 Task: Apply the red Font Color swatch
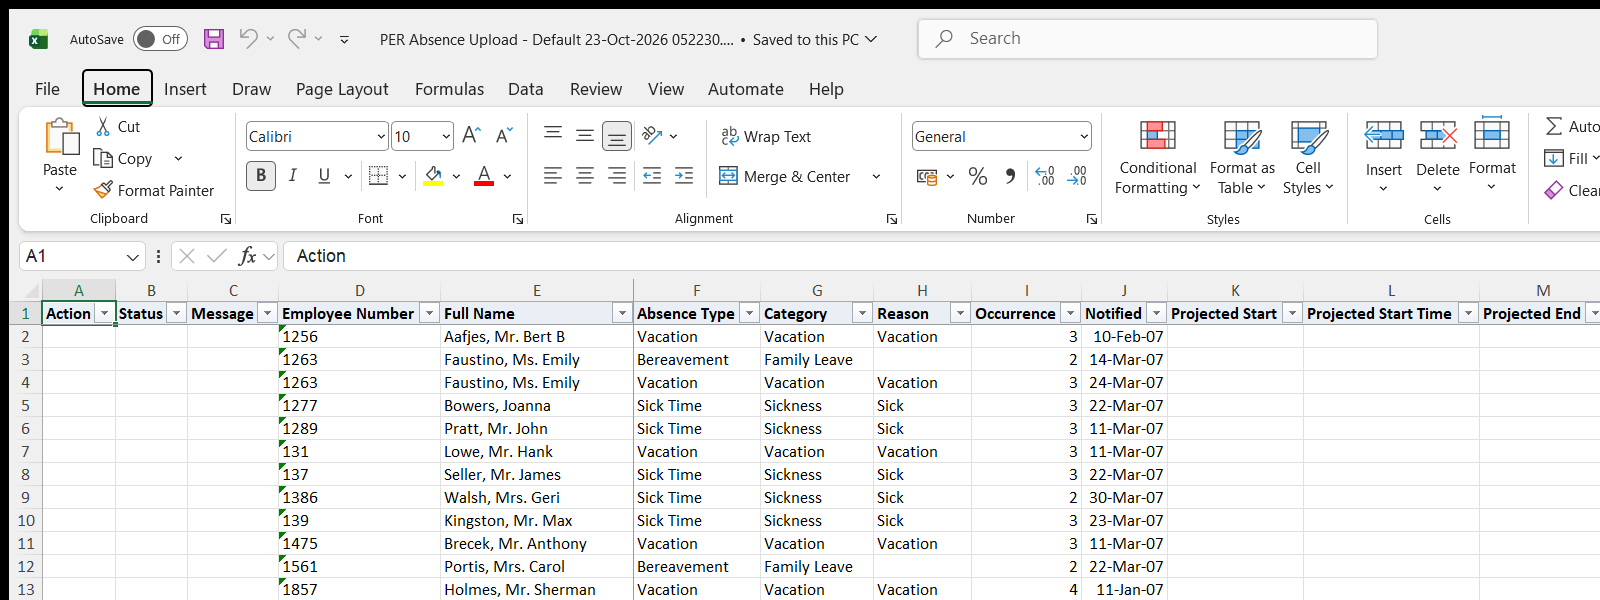coord(484,176)
